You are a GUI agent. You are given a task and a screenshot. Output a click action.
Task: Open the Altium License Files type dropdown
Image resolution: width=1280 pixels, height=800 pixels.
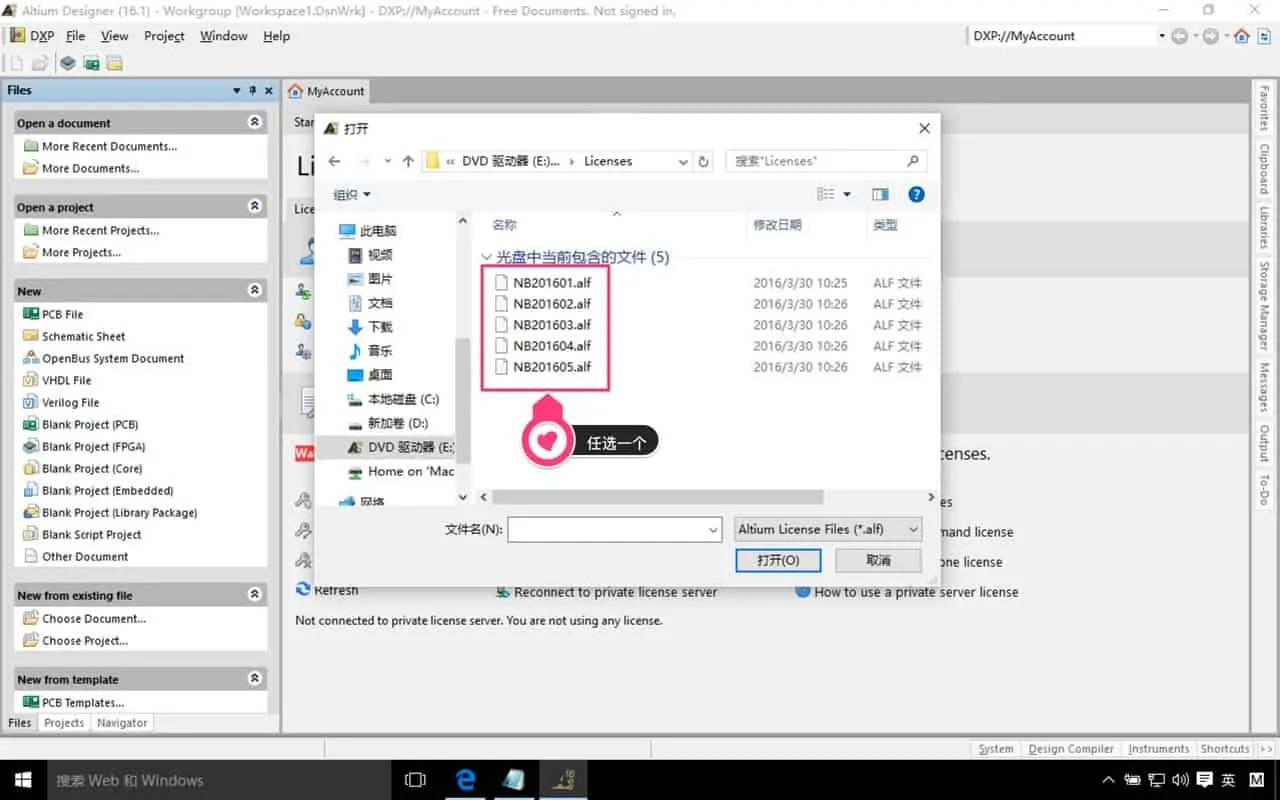[x=828, y=530]
